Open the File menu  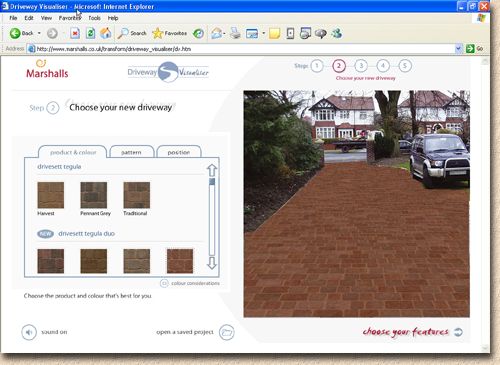[13, 18]
